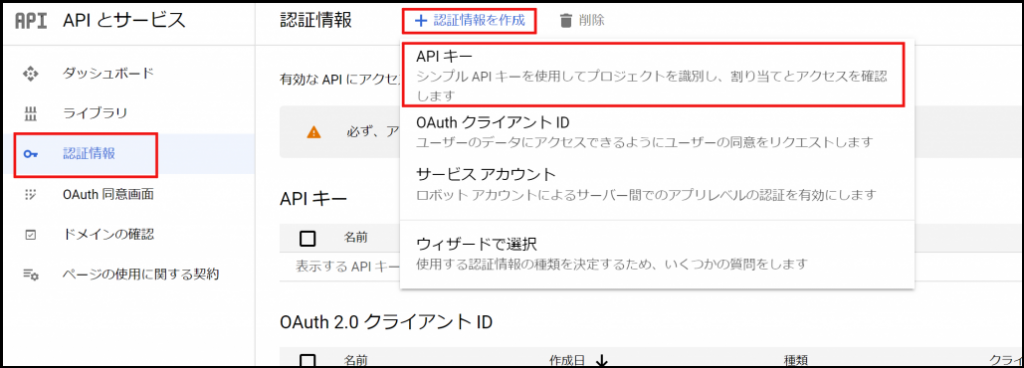Select the key icon for 認証情報
The height and width of the screenshot is (368, 1024).
pos(31,155)
